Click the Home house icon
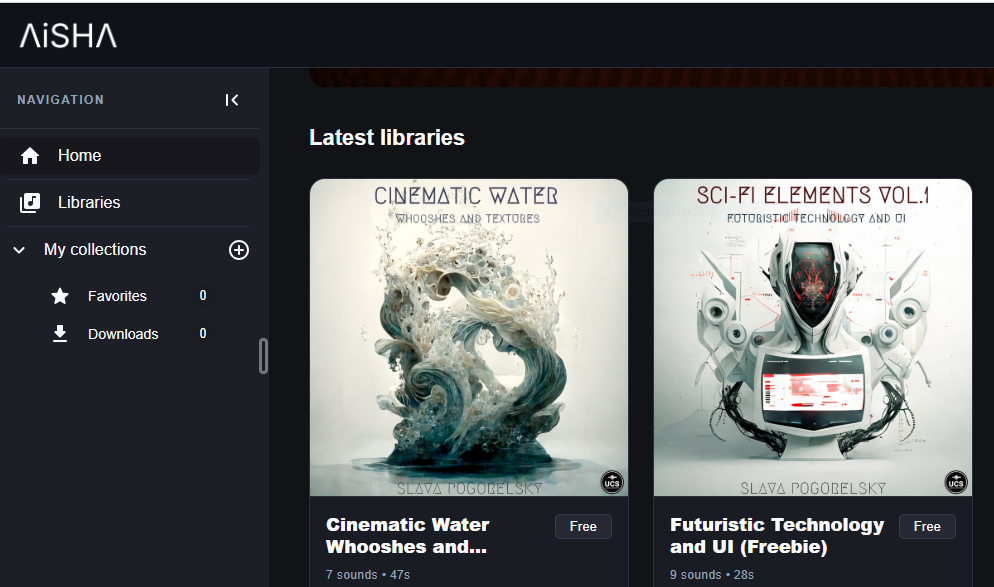The width and height of the screenshot is (994, 587). click(30, 156)
